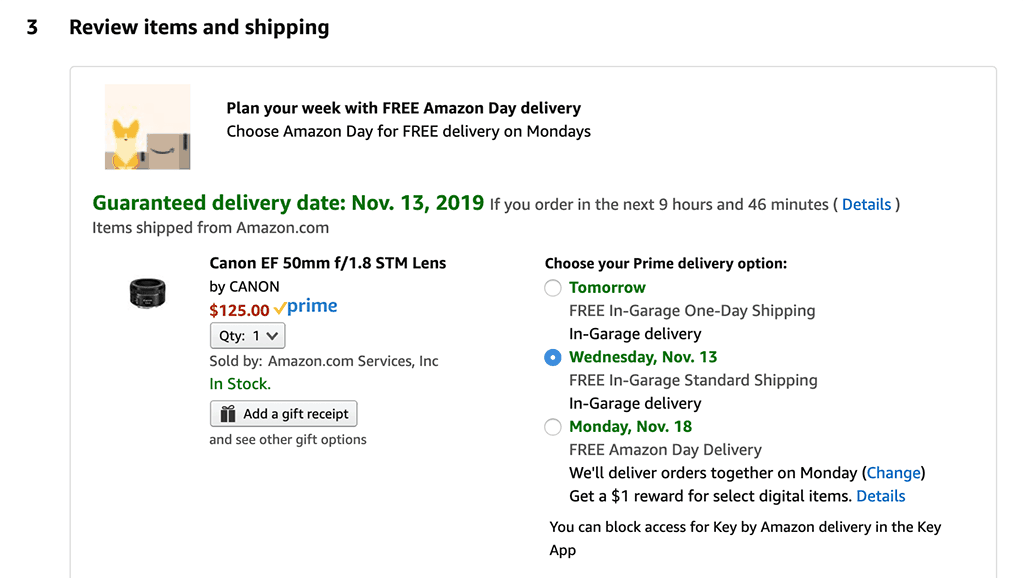Click the chevron arrow in Qty selector
The width and height of the screenshot is (1024, 578).
[x=272, y=336]
